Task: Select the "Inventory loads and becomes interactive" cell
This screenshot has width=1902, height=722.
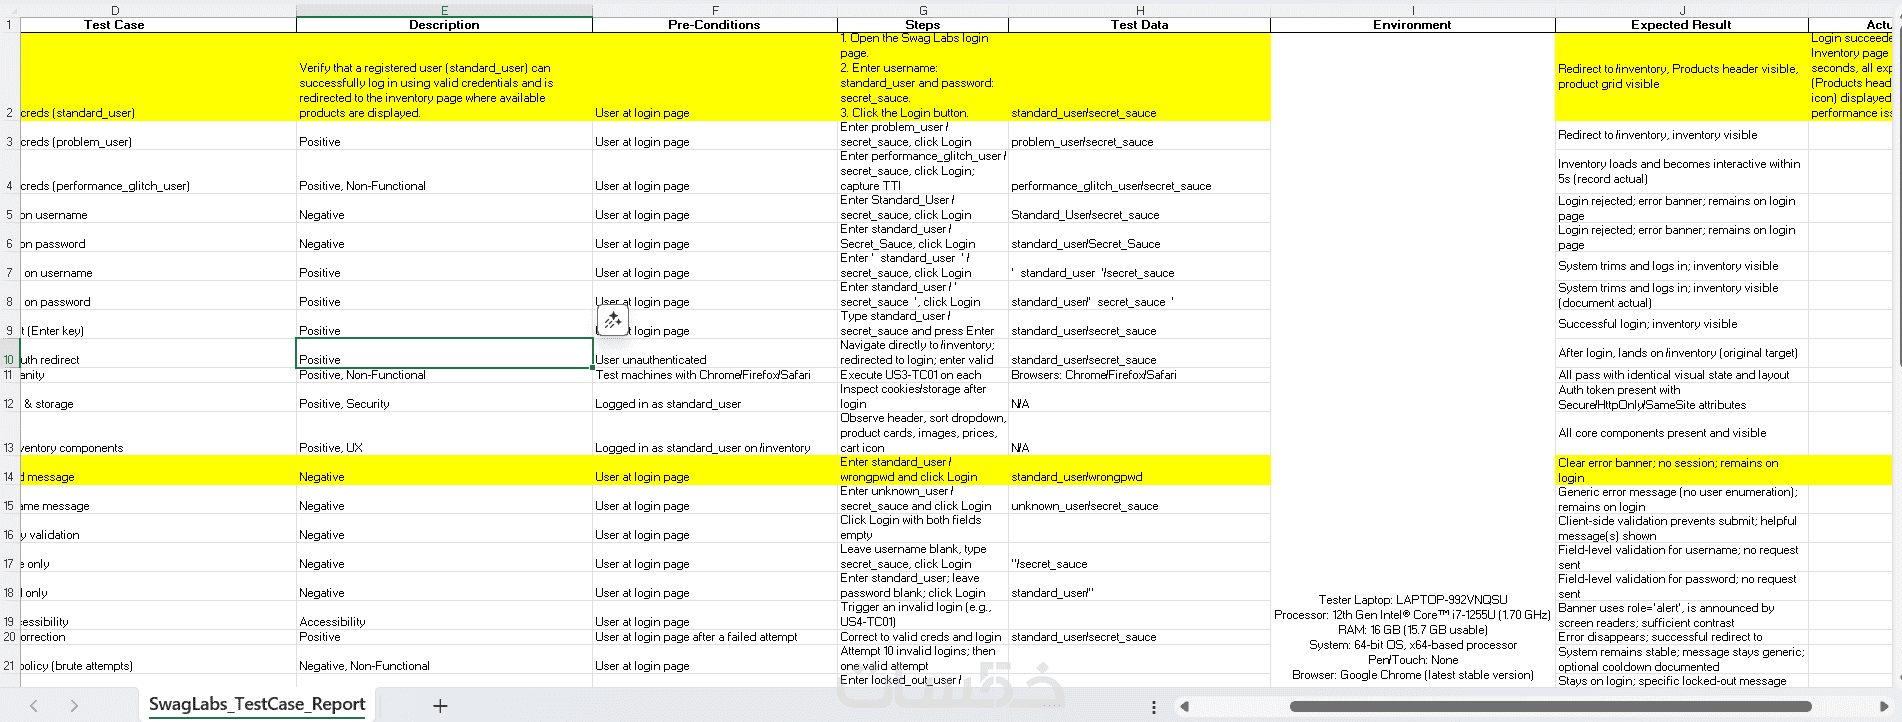Action: pos(1682,172)
